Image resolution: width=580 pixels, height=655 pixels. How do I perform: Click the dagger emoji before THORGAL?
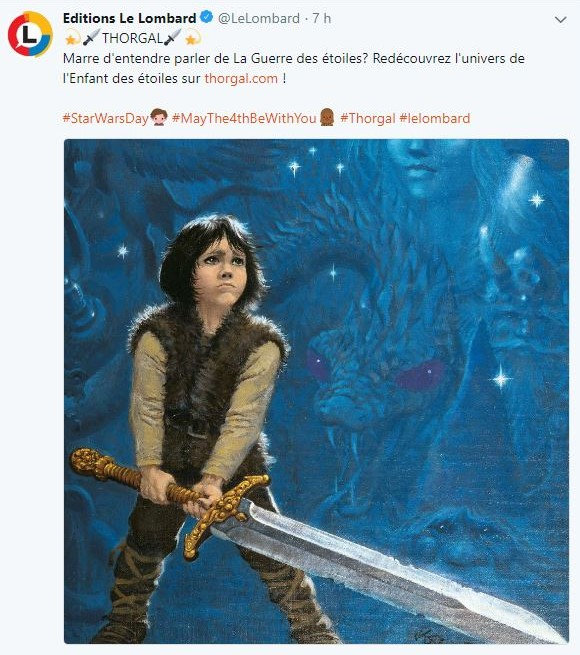click(92, 38)
